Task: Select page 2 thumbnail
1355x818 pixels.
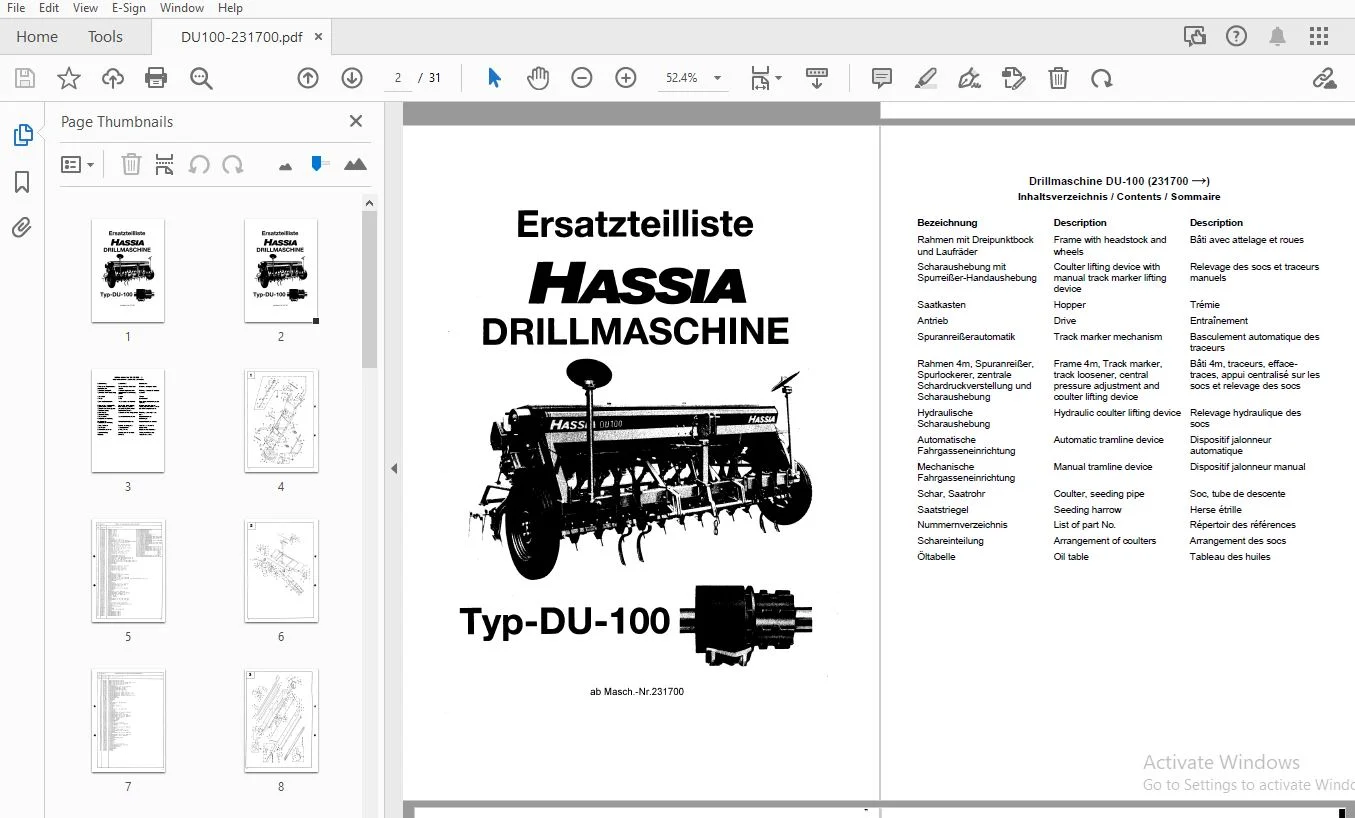Action: [x=281, y=271]
